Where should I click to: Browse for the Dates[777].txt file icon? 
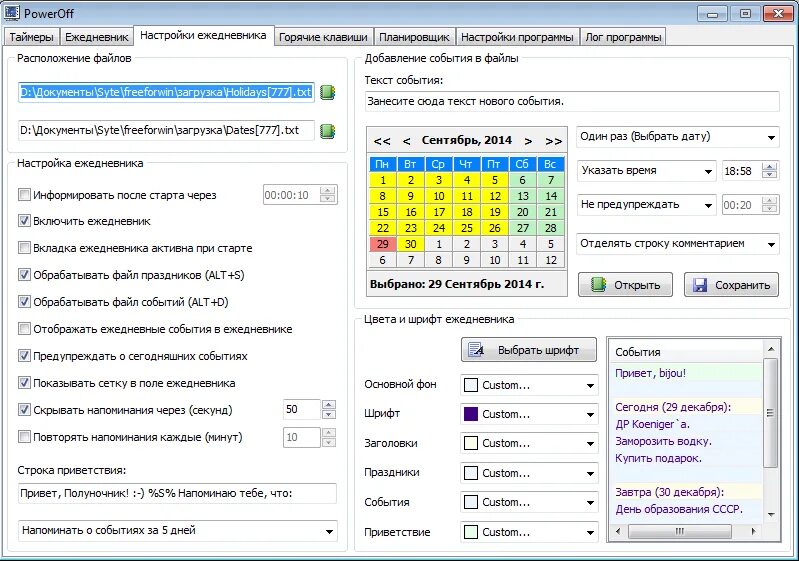click(x=327, y=131)
